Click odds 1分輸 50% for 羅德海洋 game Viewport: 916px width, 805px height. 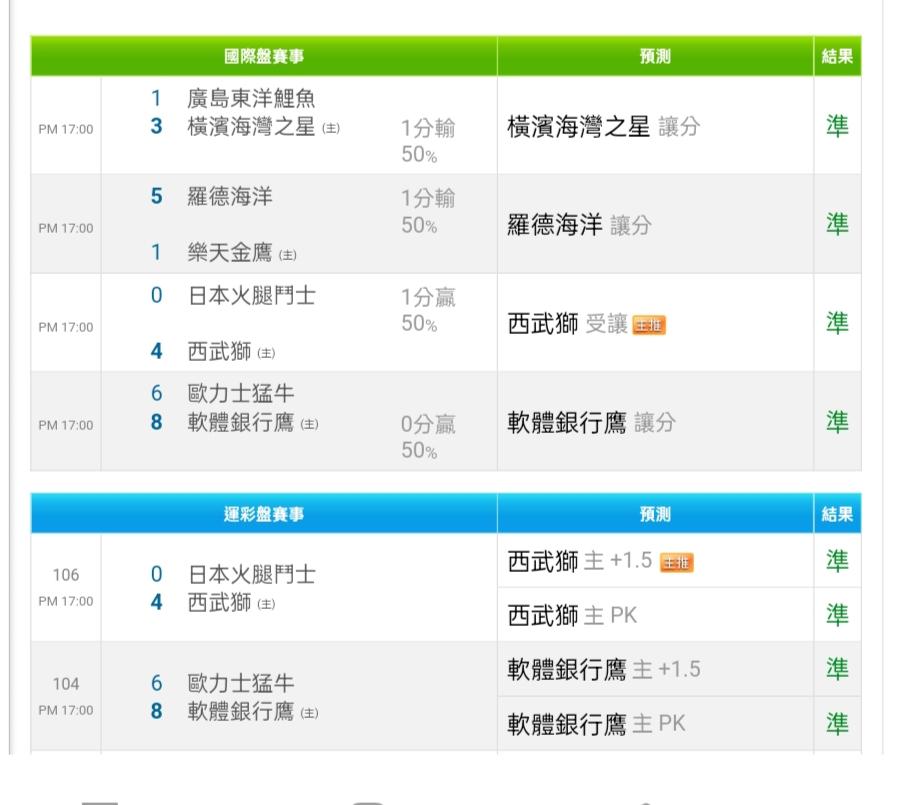(x=428, y=211)
